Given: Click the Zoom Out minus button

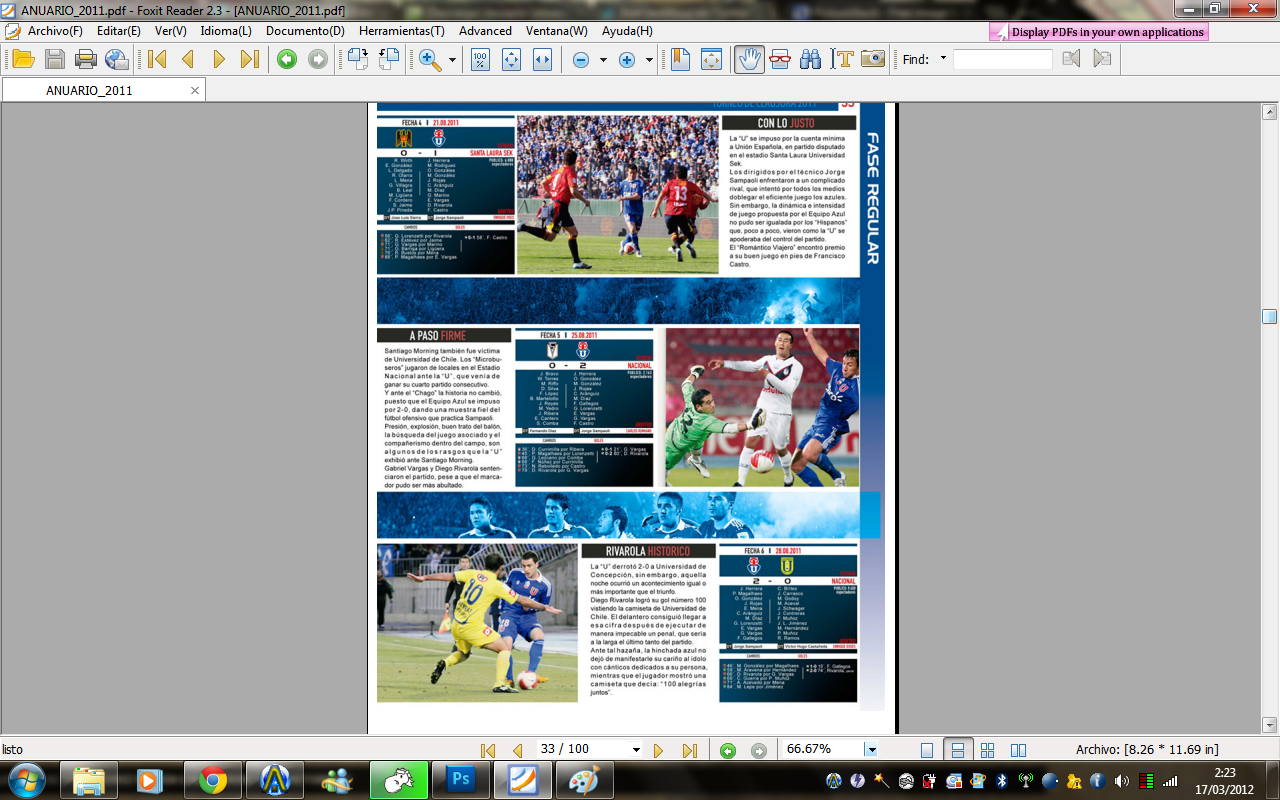Looking at the screenshot, I should pyautogui.click(x=581, y=60).
